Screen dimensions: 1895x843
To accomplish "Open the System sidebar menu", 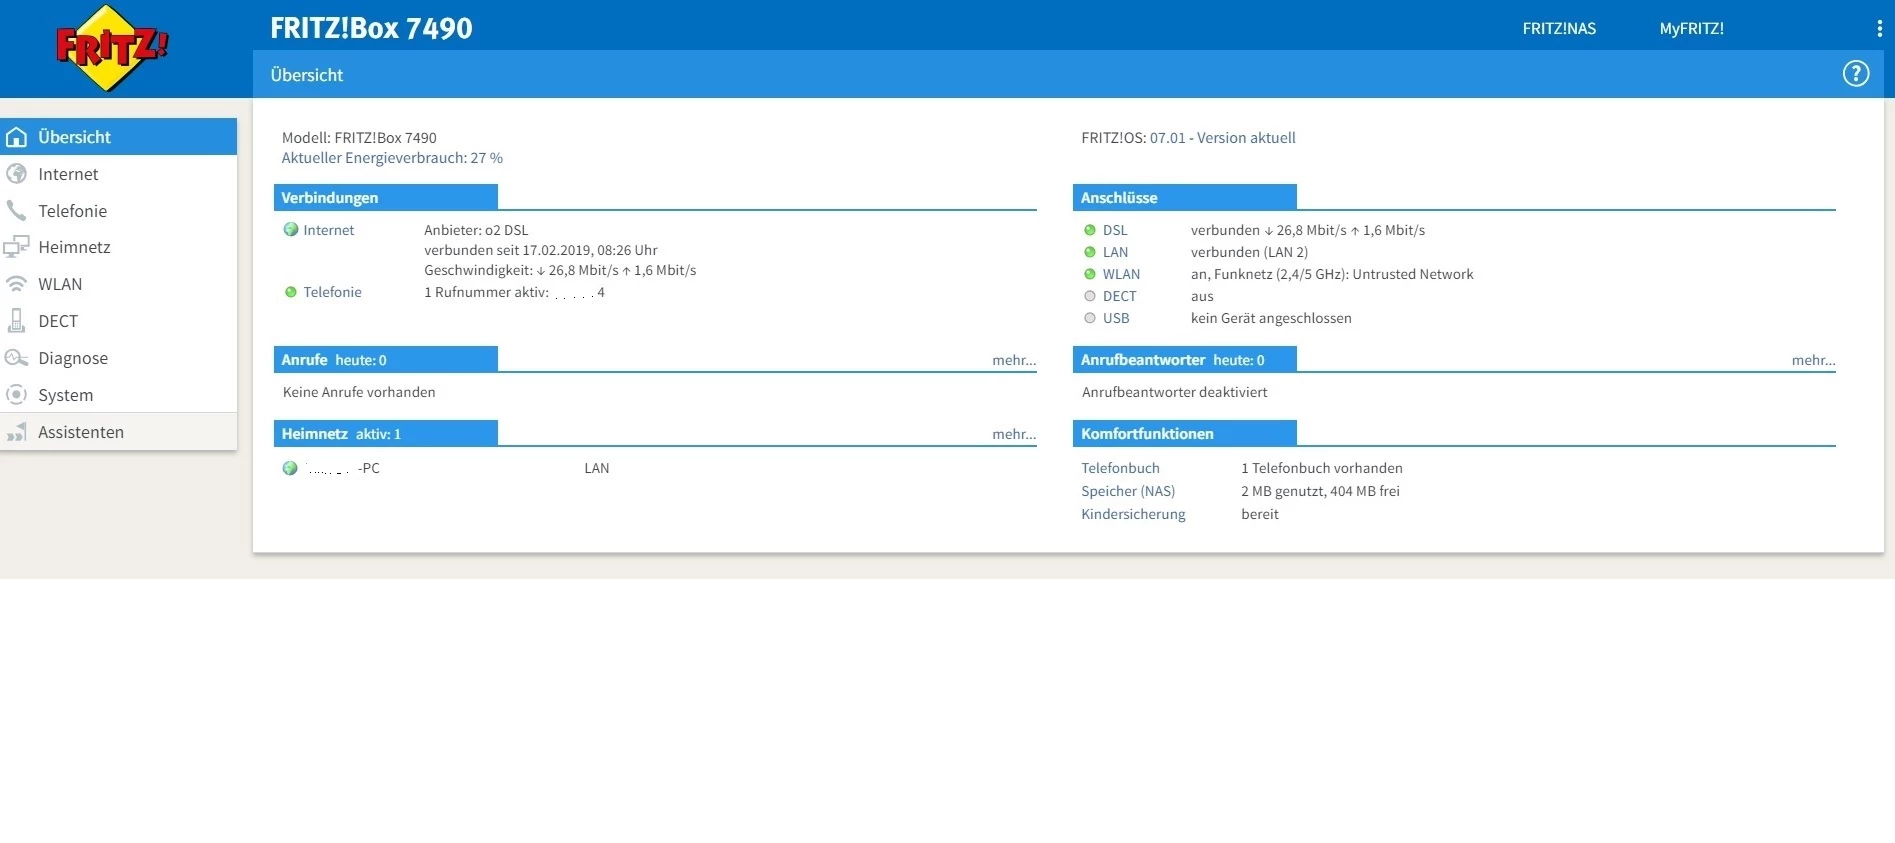I will click(x=118, y=395).
